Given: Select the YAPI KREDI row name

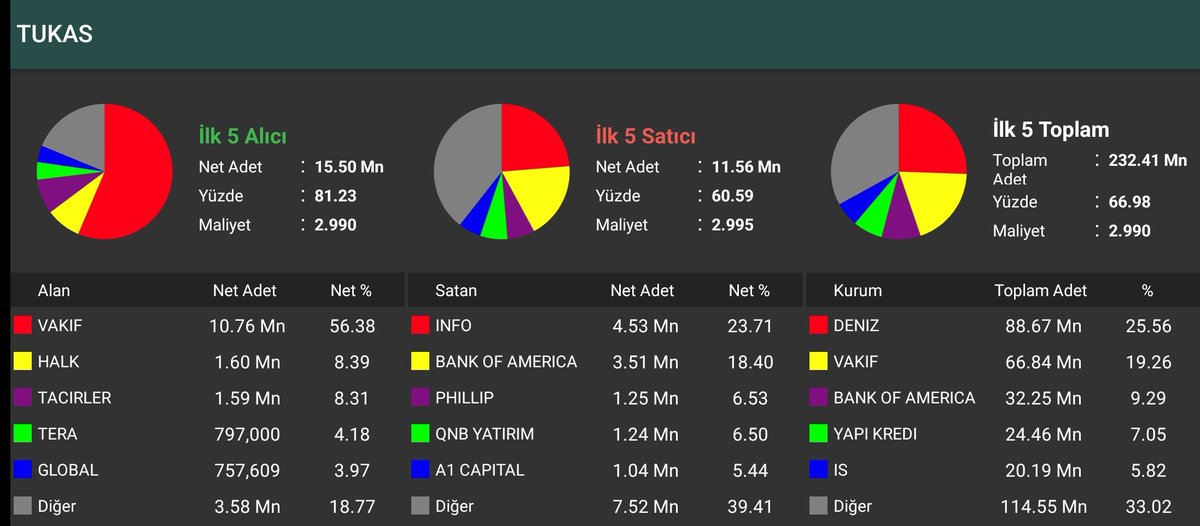Looking at the screenshot, I should pyautogui.click(x=875, y=434).
